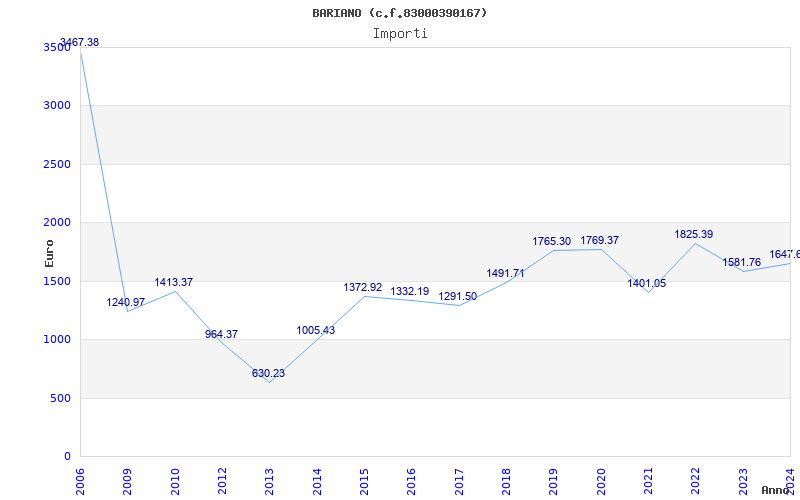Click the 2022 year label
Screen dimensions: 800x500
(696, 482)
